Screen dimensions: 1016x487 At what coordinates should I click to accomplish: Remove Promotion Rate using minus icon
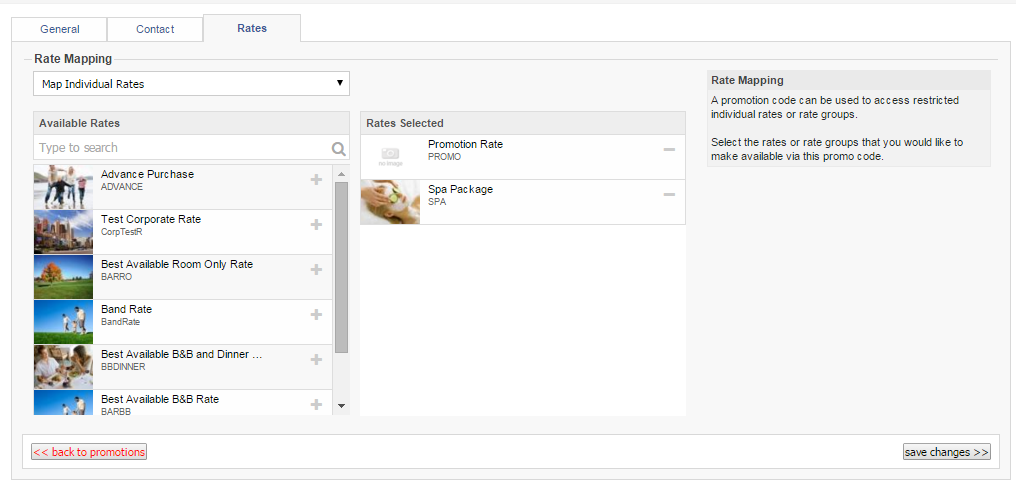pos(669,150)
